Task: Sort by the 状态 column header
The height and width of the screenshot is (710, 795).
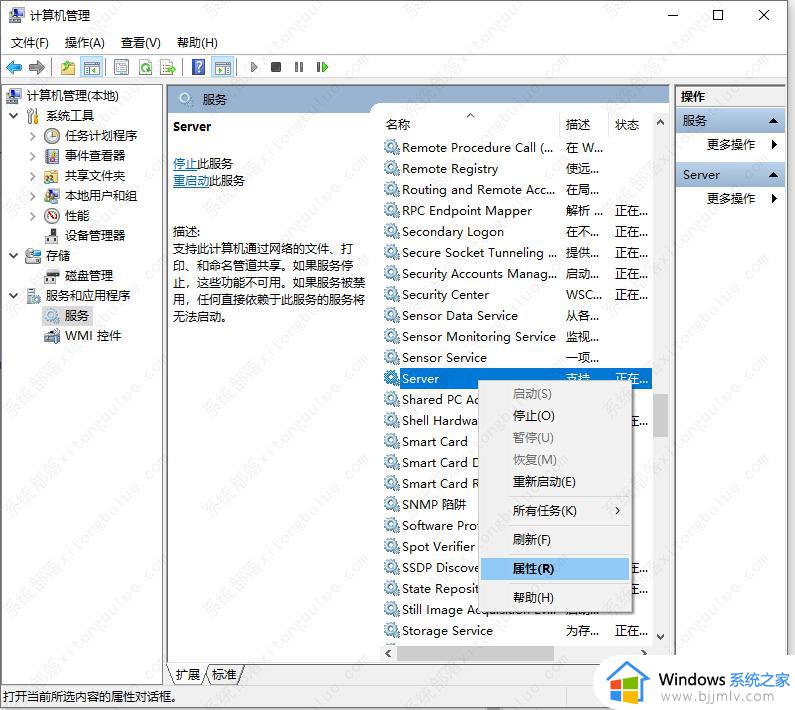Action: click(x=630, y=124)
